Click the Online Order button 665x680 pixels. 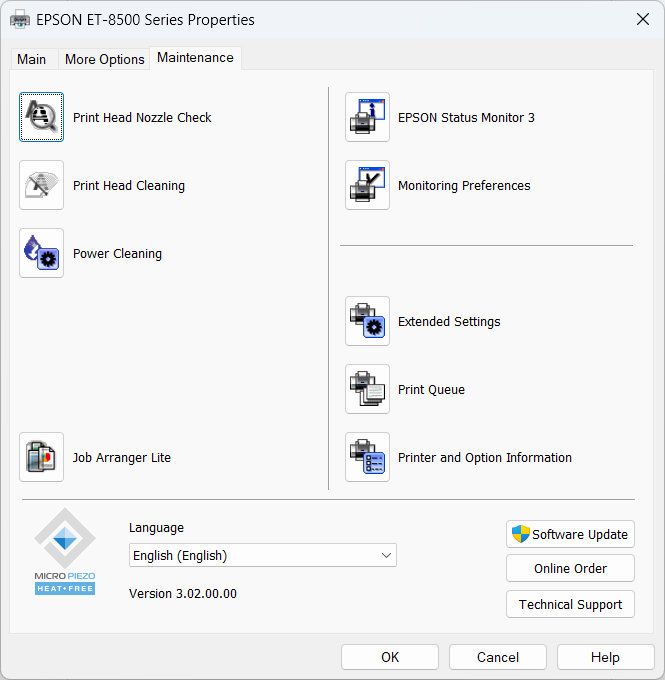(x=570, y=569)
